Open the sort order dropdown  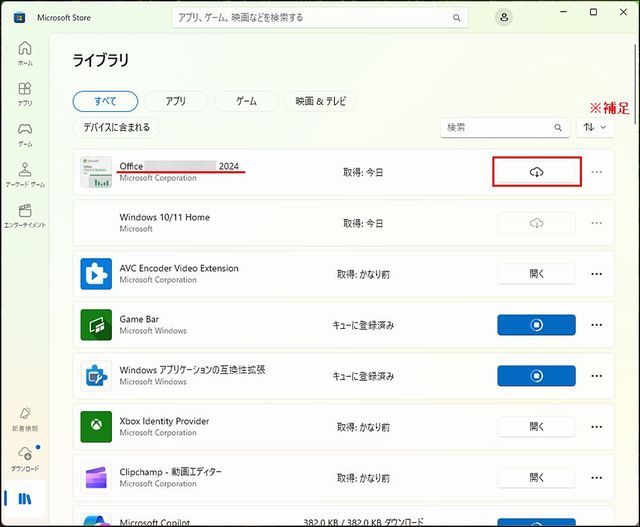(x=595, y=127)
